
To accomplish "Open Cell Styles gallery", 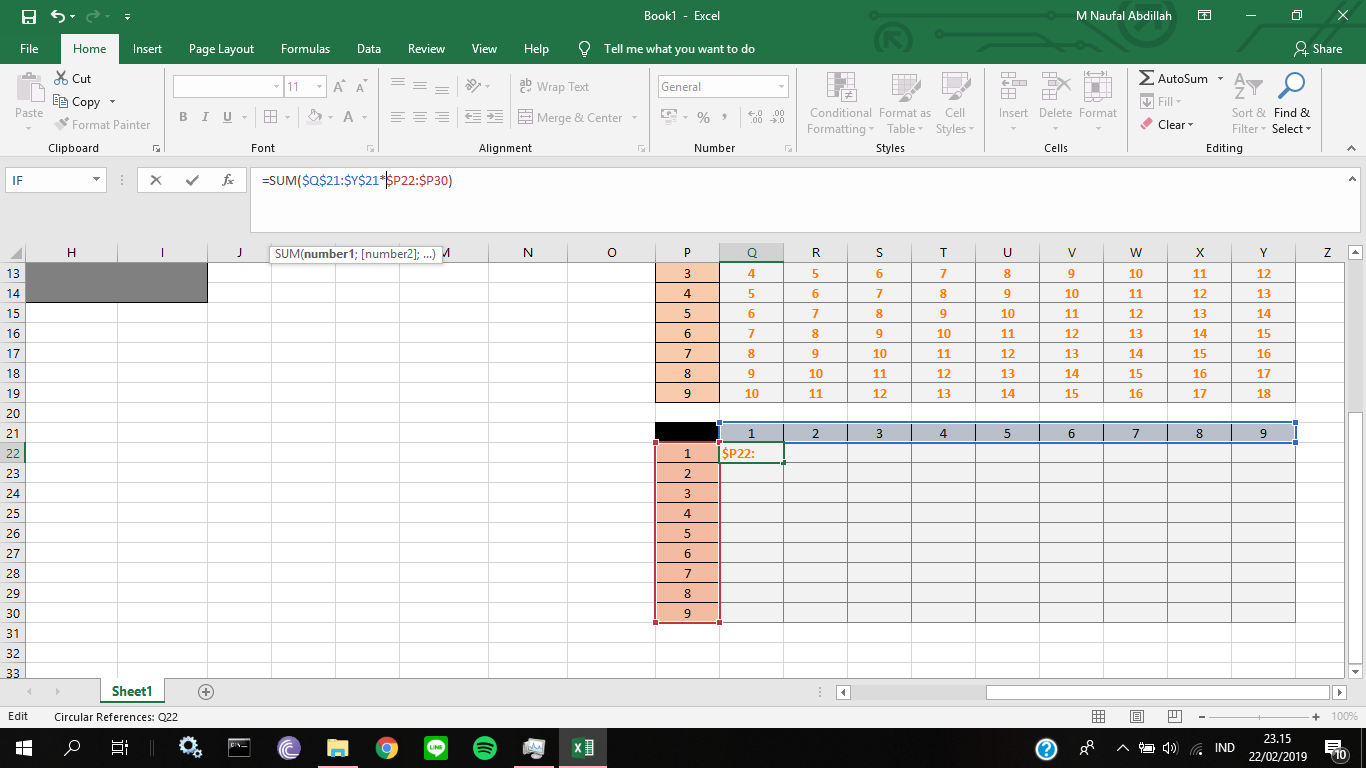I will pos(954,103).
